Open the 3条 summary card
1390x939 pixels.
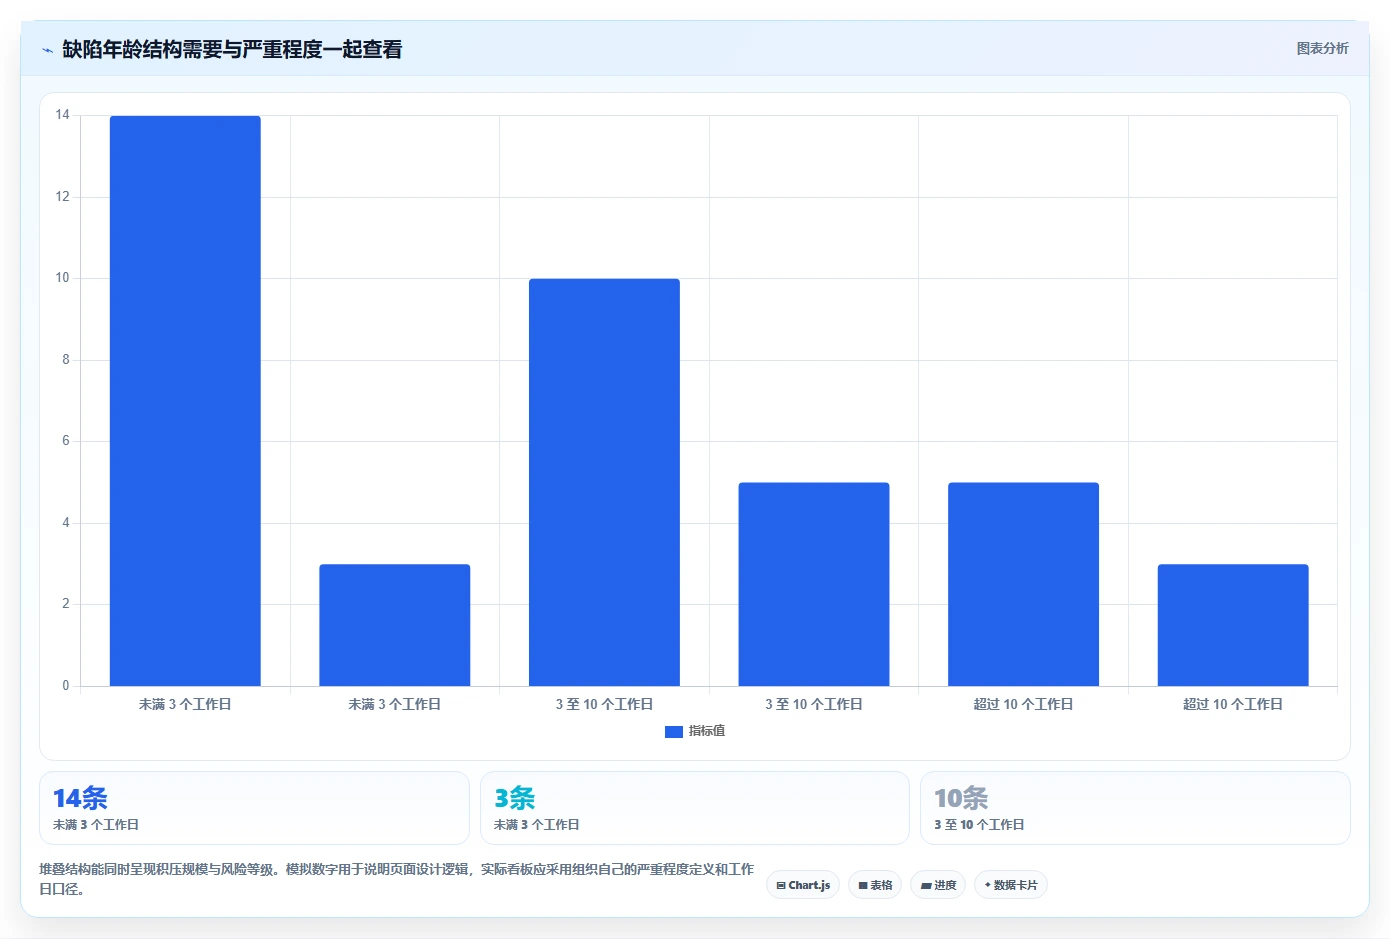click(695, 808)
